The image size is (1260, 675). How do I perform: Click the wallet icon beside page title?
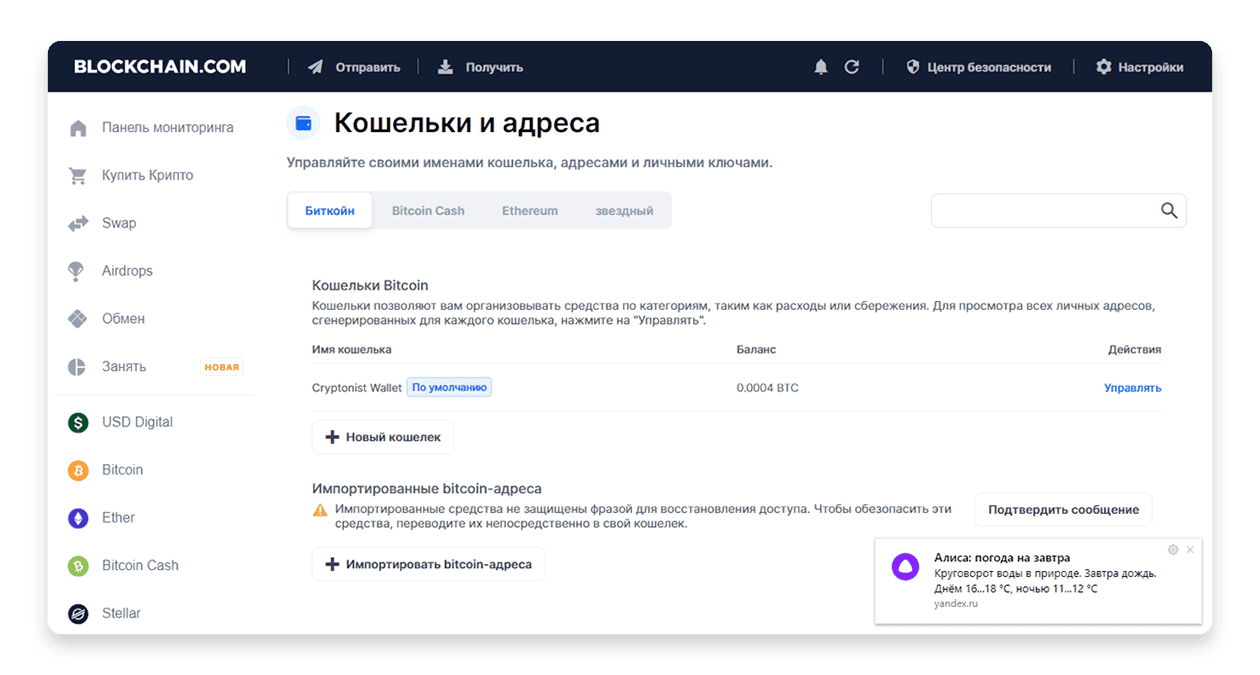pyautogui.click(x=303, y=123)
